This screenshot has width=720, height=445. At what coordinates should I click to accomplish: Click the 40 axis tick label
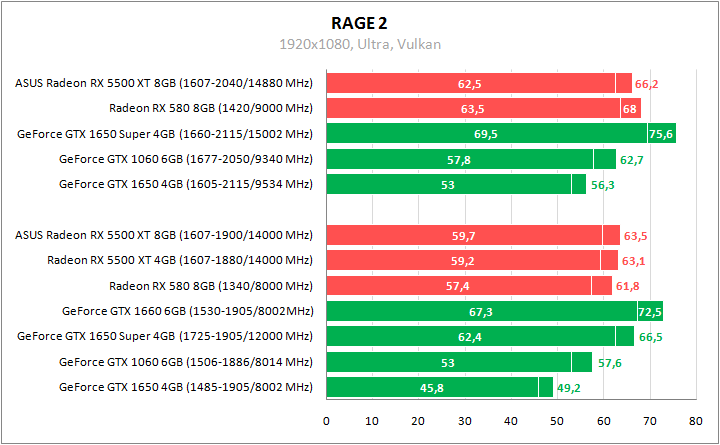(x=511, y=421)
